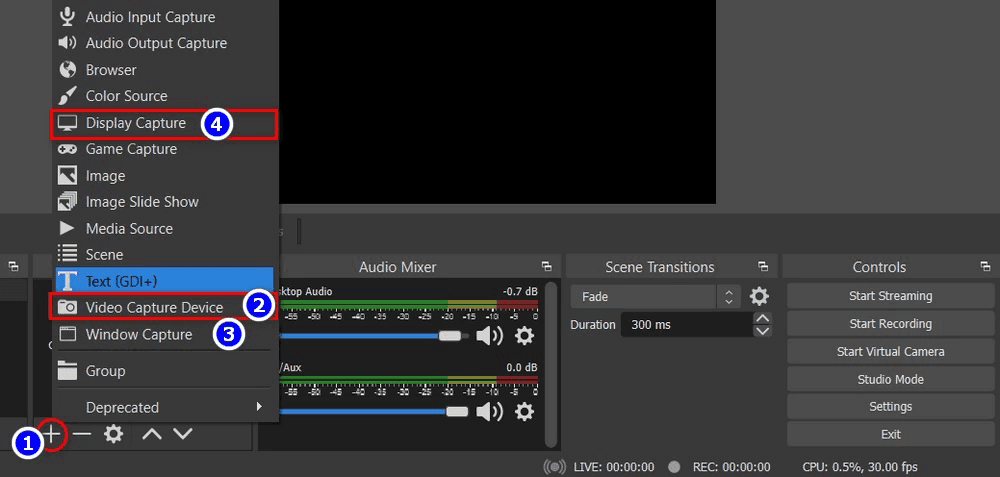Image resolution: width=1000 pixels, height=477 pixels.
Task: Move source up with arrow
Action: click(152, 434)
